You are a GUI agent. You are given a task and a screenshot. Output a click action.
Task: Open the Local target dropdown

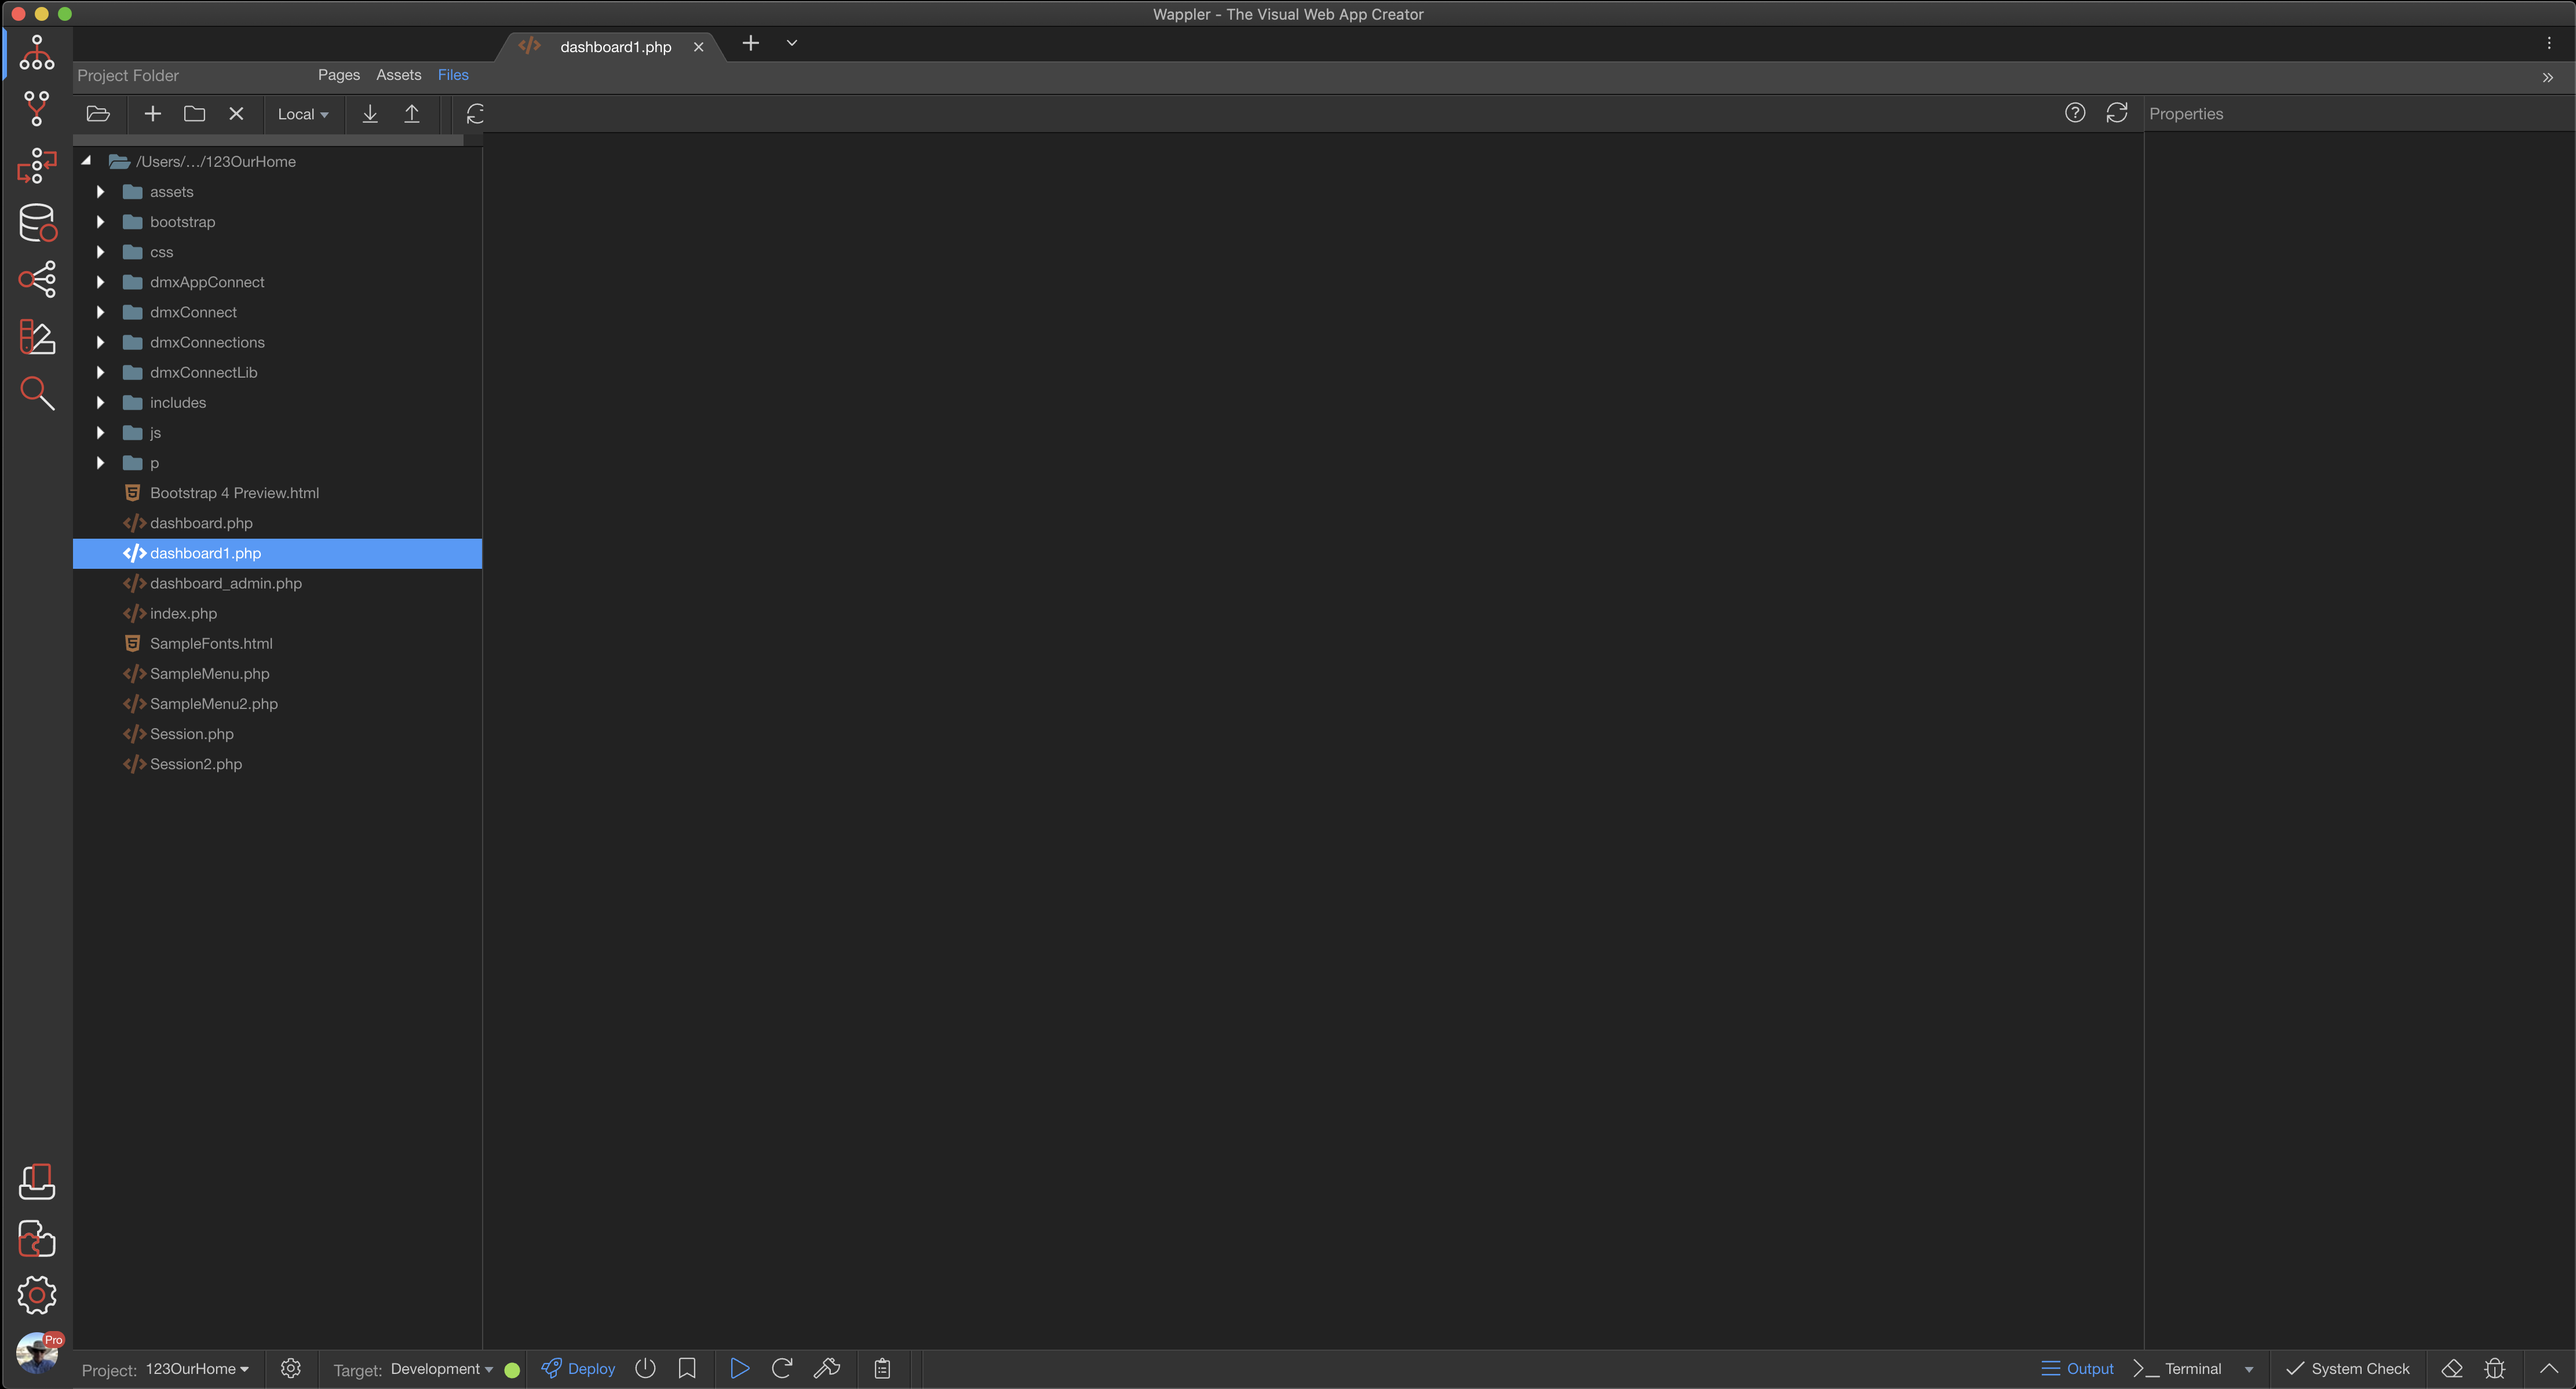click(x=303, y=114)
